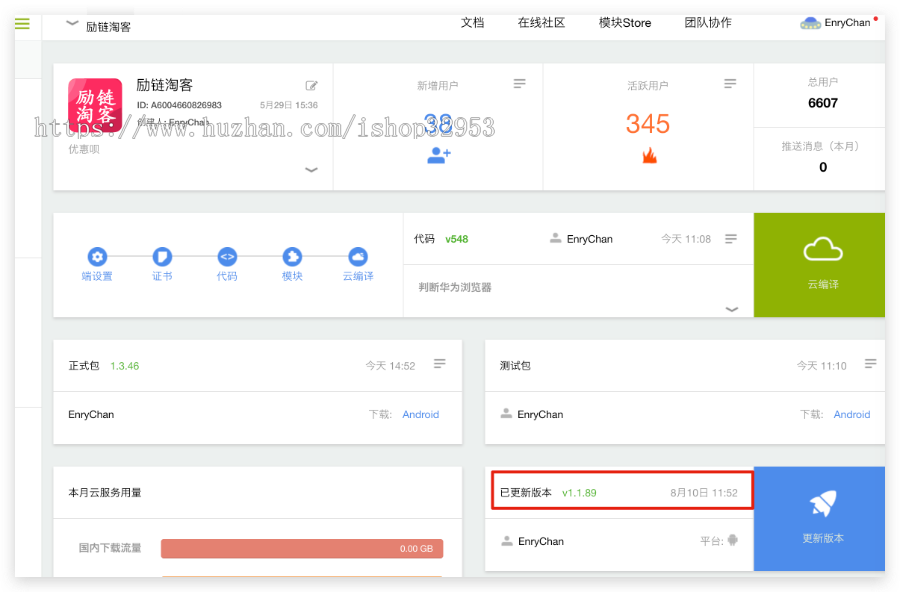Open the 文档 menu item

pos(472,23)
